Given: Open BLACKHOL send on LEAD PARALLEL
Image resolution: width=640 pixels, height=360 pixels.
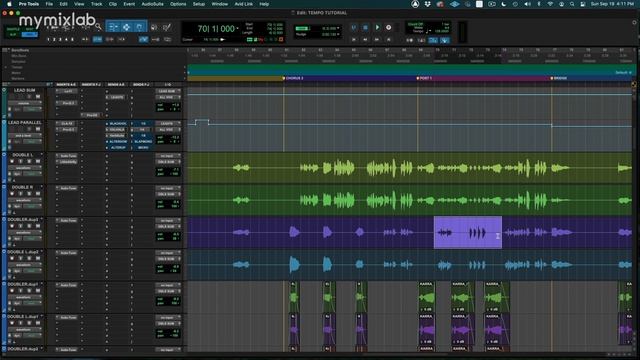Looking at the screenshot, I should pyautogui.click(x=118, y=124).
